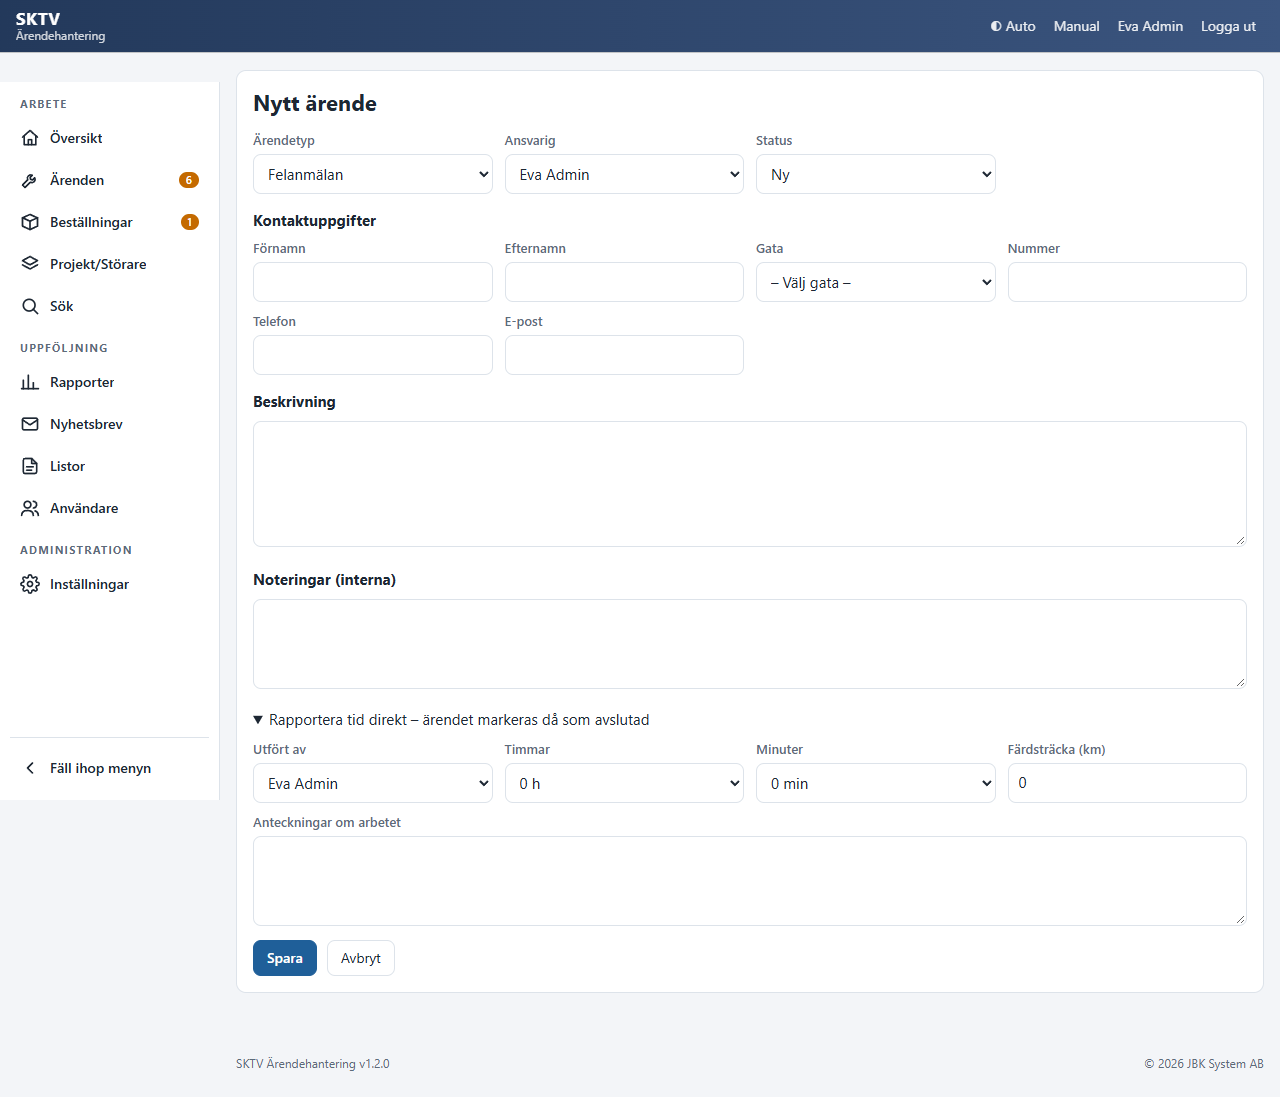1280x1097 pixels.
Task: Click the Projekt/Störare layers icon
Action: [30, 264]
